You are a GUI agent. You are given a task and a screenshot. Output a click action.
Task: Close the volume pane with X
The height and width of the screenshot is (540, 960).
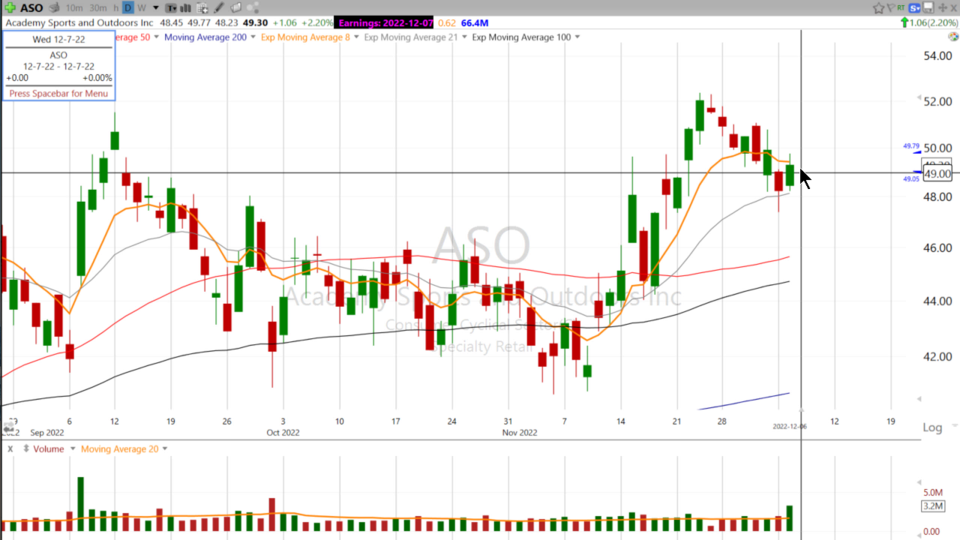(10, 449)
